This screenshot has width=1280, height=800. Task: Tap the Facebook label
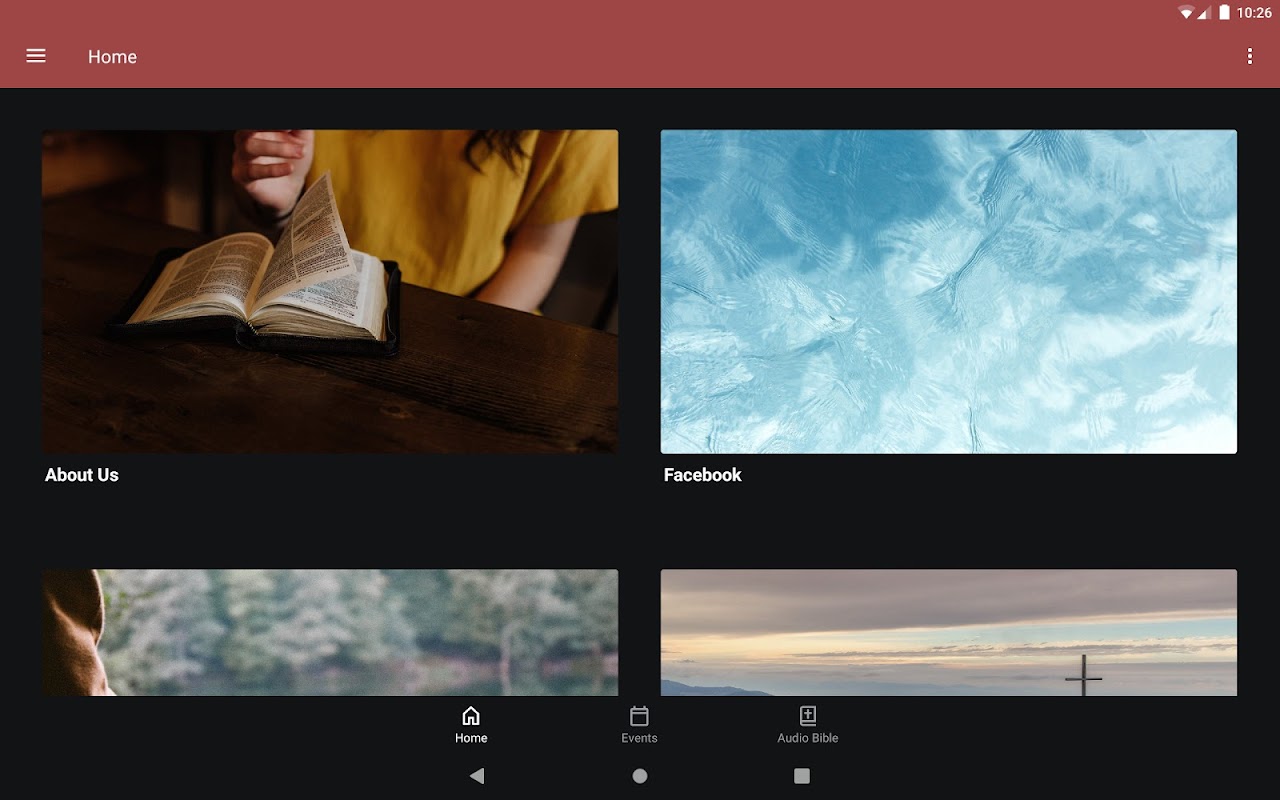702,475
